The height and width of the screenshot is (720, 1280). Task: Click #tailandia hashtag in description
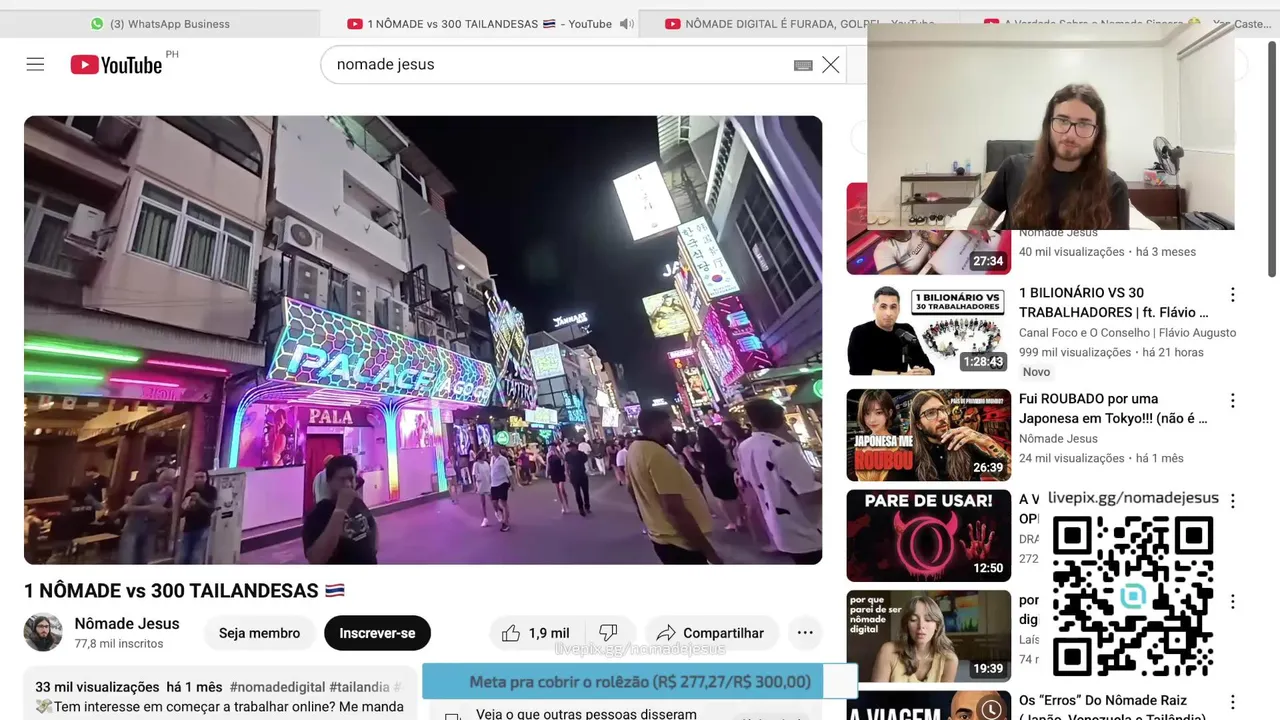coord(359,687)
